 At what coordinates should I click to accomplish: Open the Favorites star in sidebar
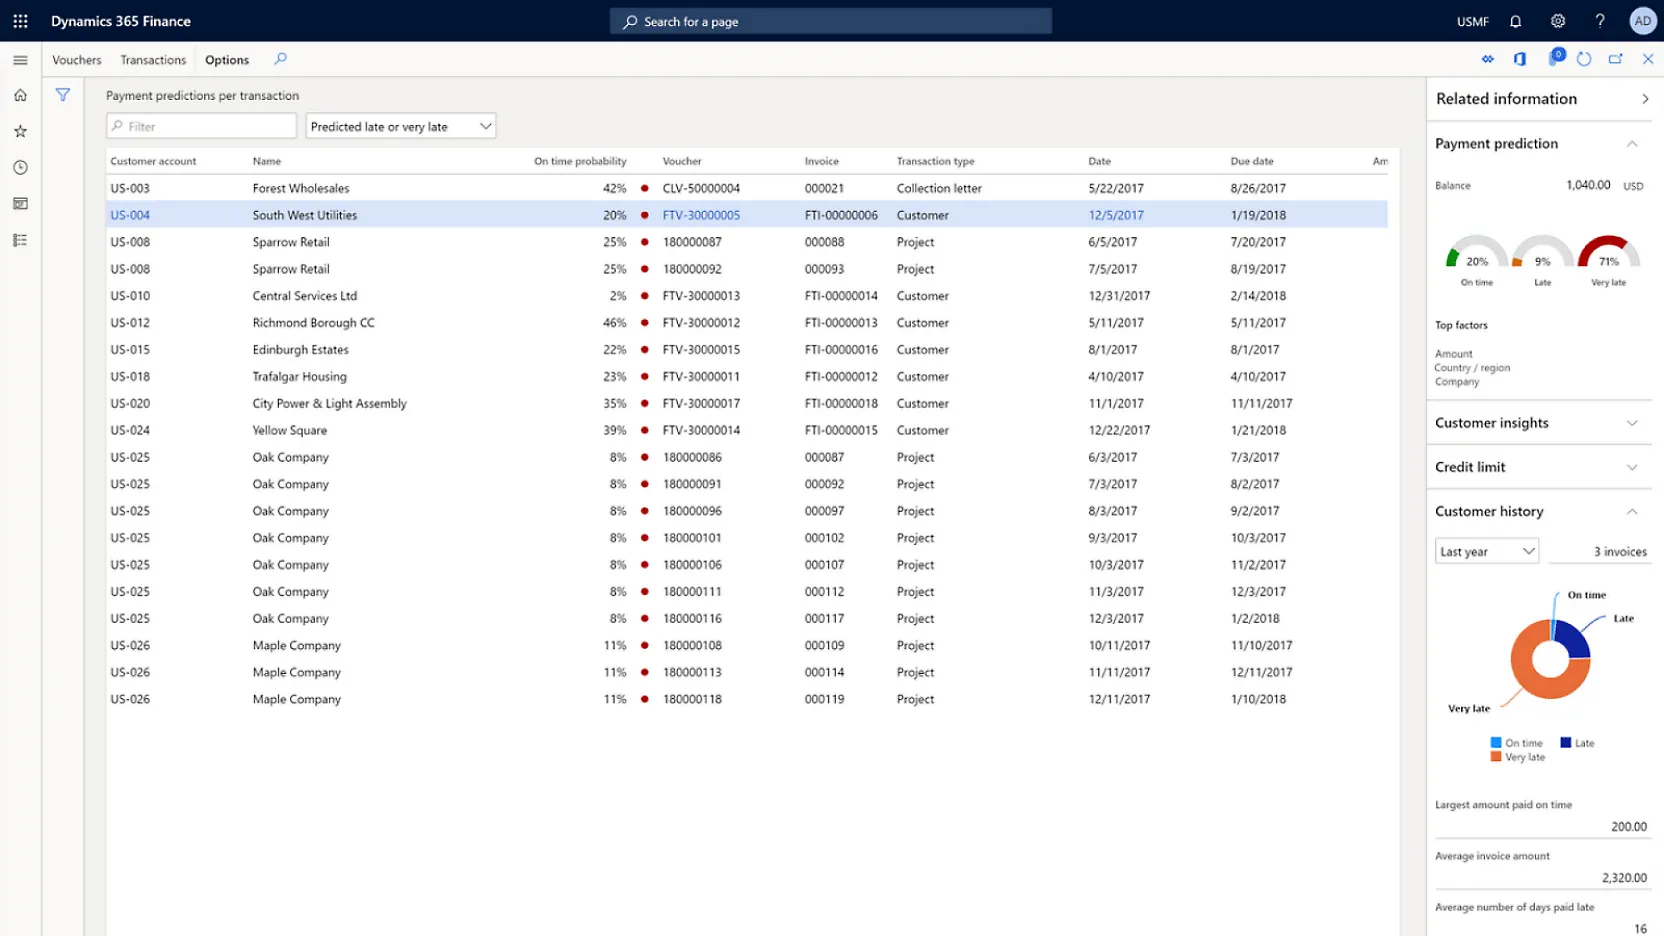pyautogui.click(x=20, y=131)
